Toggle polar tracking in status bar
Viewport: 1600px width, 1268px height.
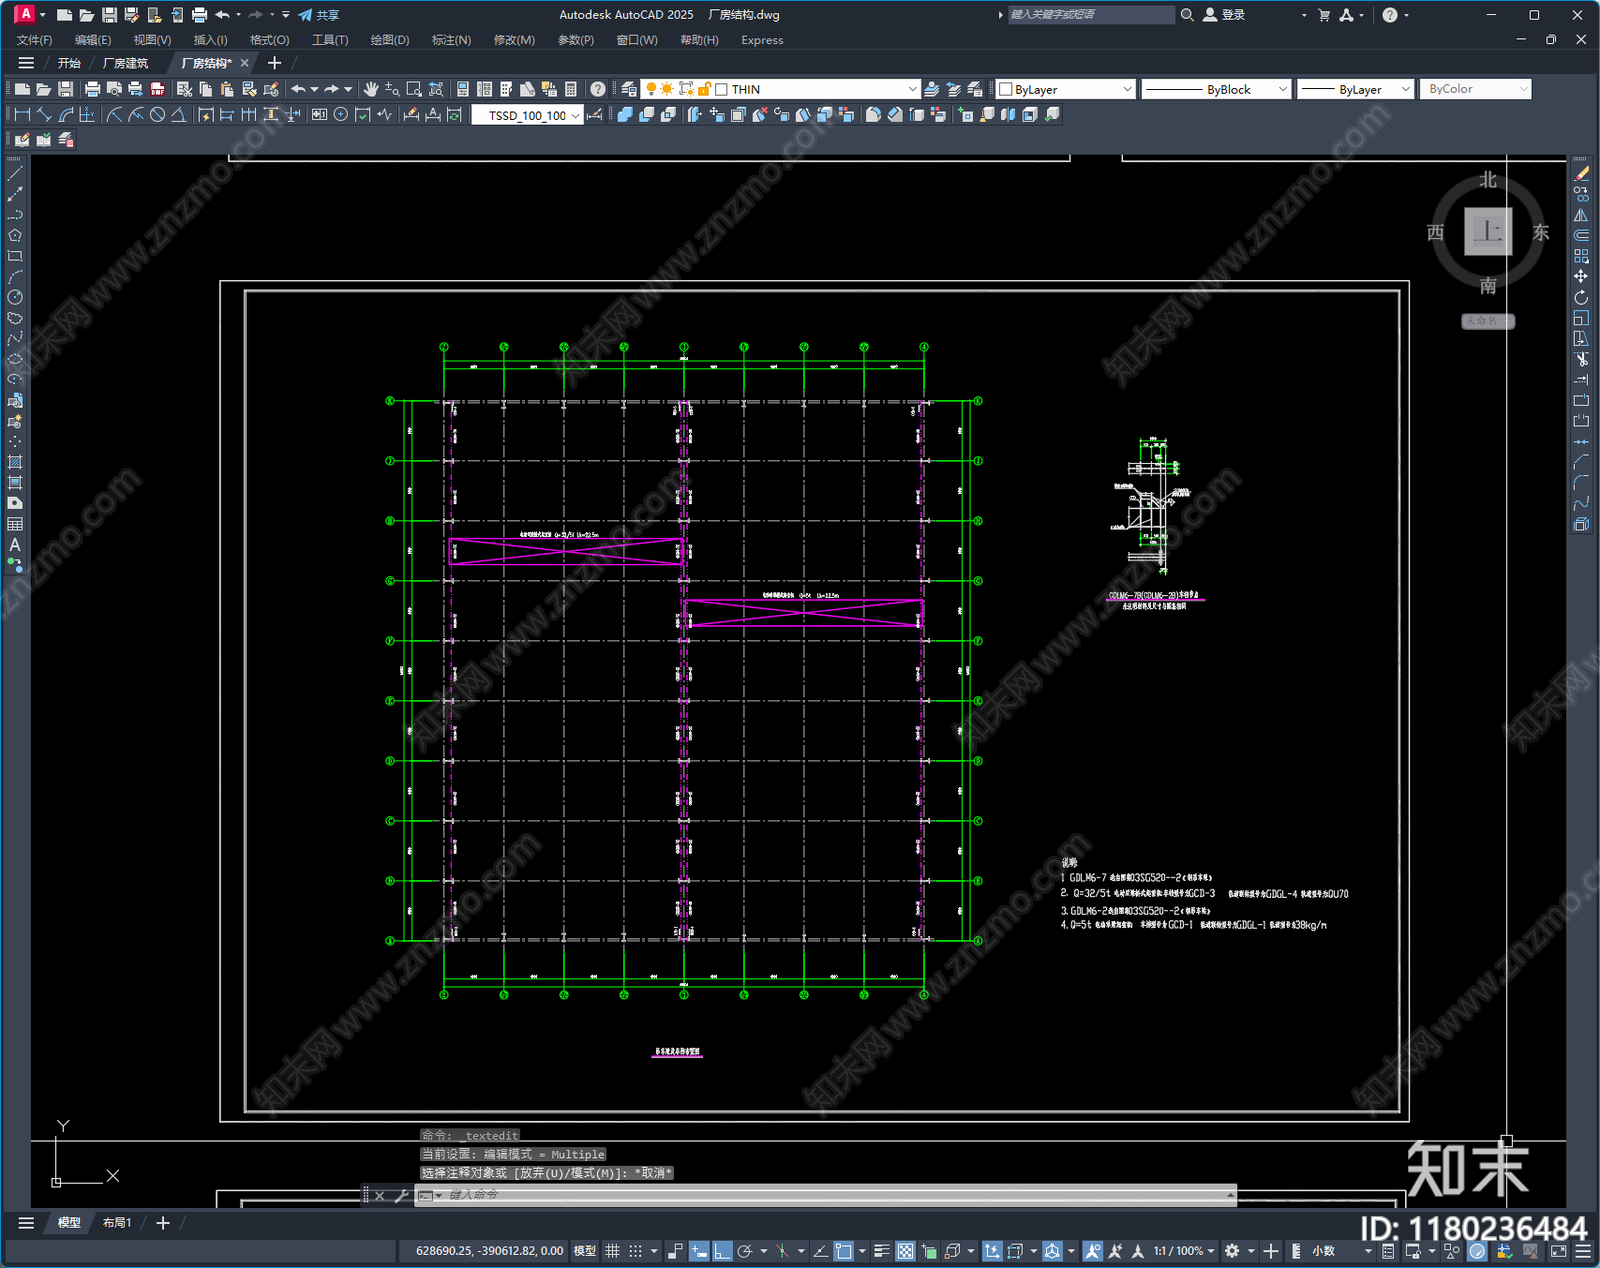744,1251
